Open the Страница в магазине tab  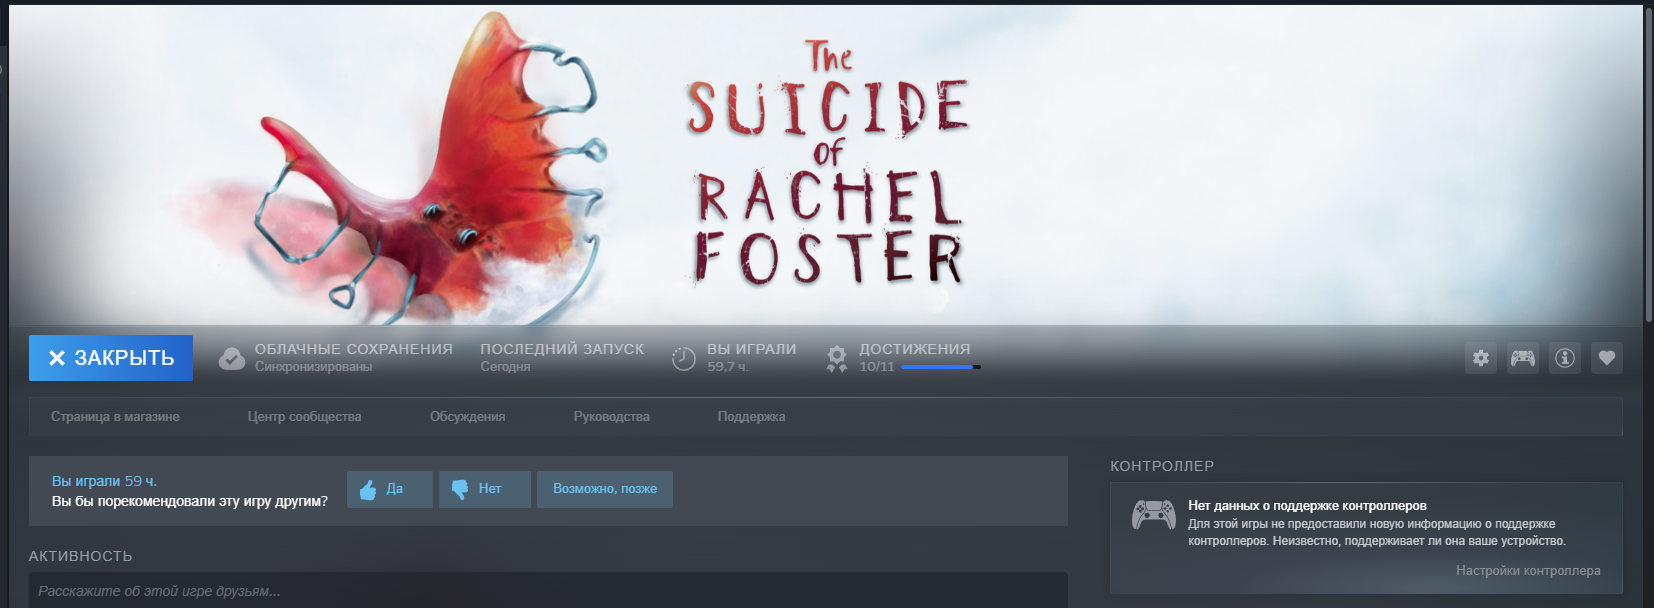[x=115, y=417]
